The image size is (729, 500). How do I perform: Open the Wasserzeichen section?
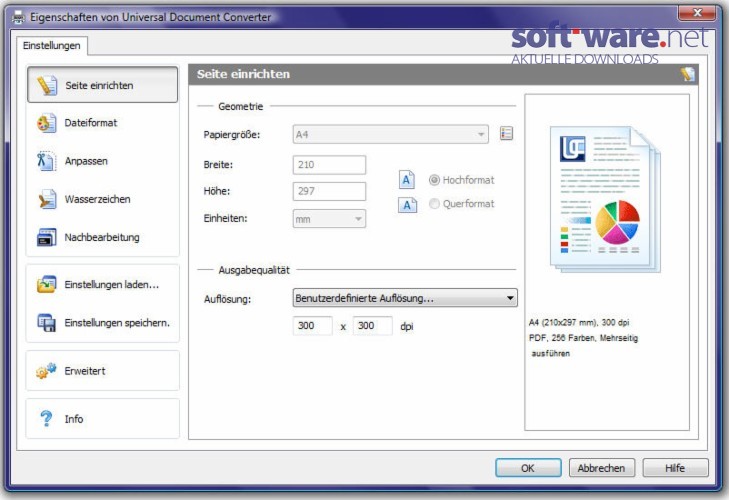(x=102, y=200)
